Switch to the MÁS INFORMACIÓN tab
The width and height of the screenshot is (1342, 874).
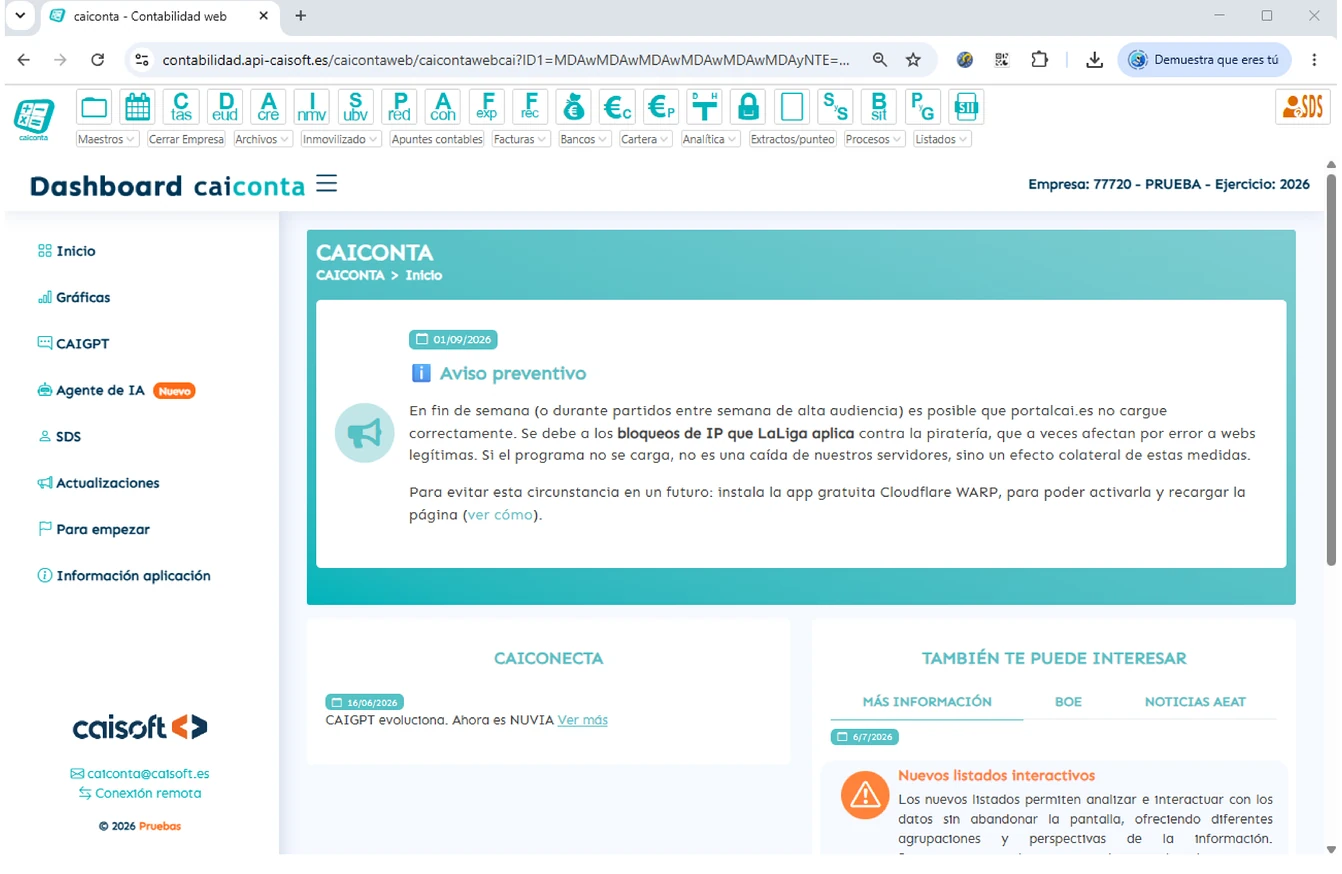pos(927,701)
